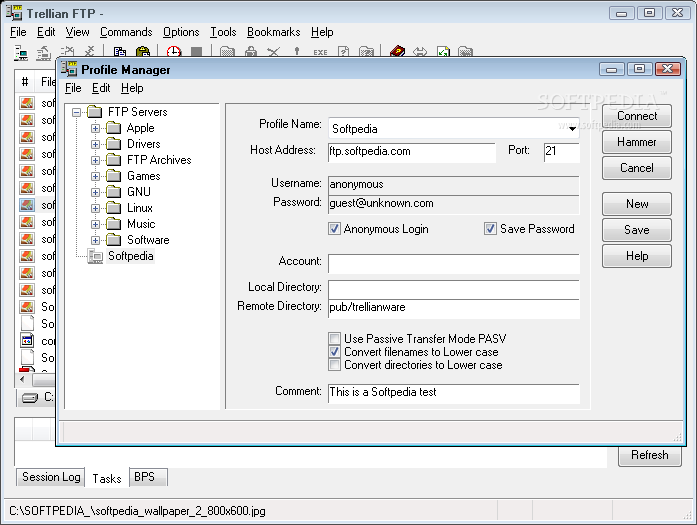
Task: Click the green-arrow refresh toolbar icon
Action: [x=443, y=52]
